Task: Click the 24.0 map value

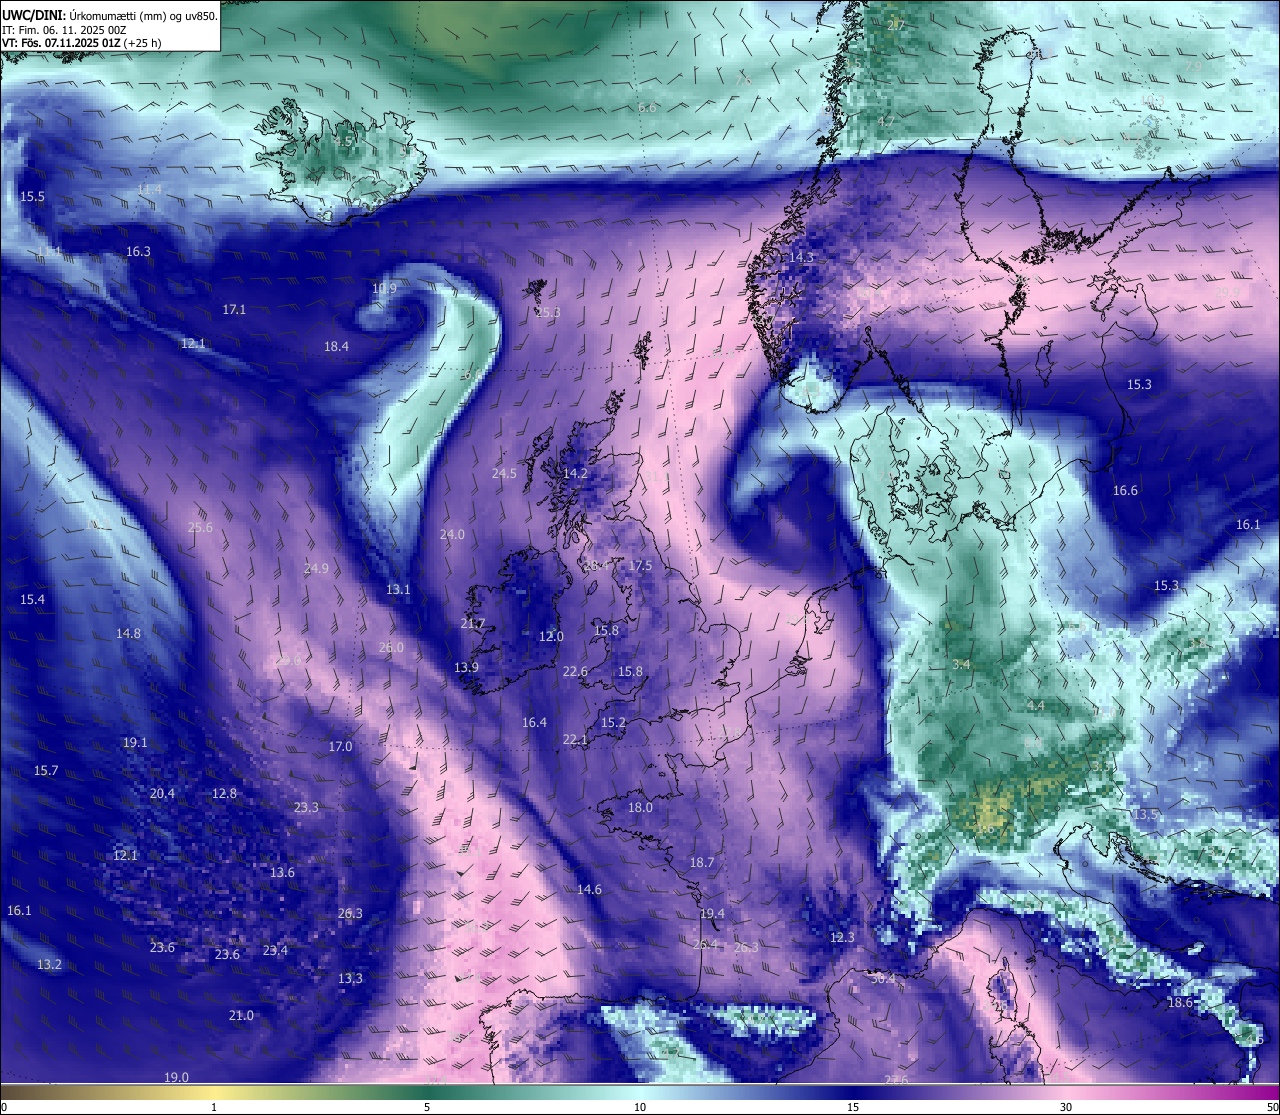Action: pos(452,534)
